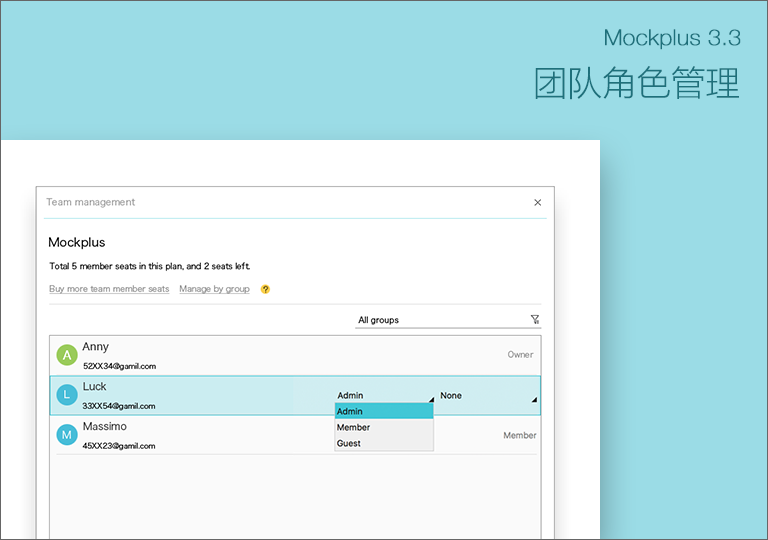The width and height of the screenshot is (768, 540).
Task: Select the name Luck
Action: pyautogui.click(x=95, y=387)
